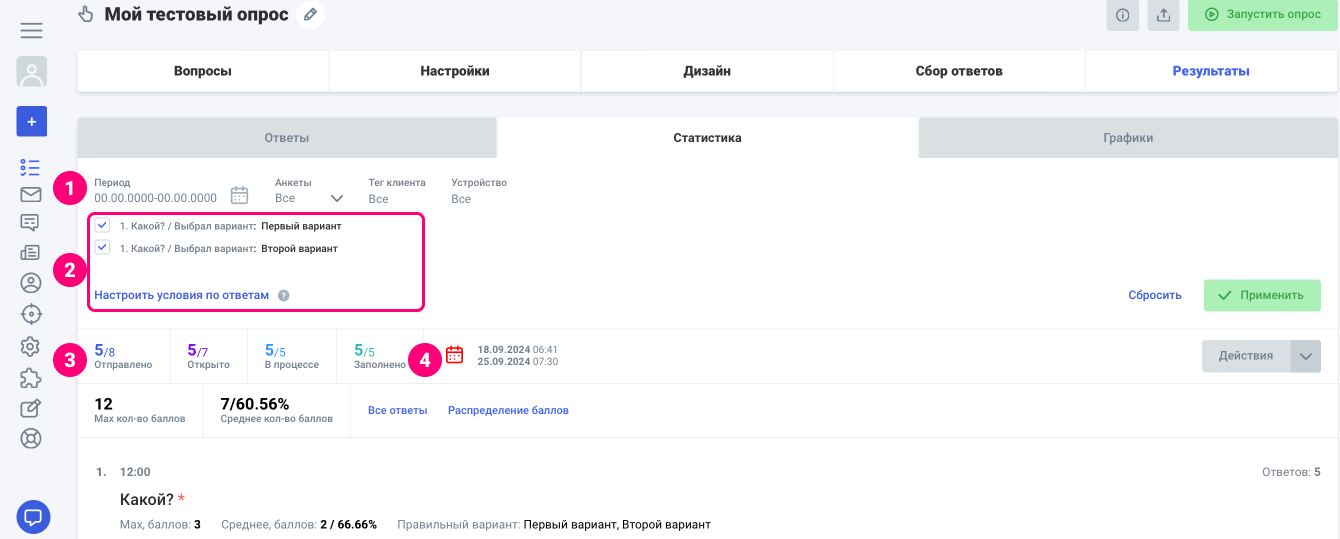
Task: Open the "Сбор ответов" tab
Action: point(958,71)
